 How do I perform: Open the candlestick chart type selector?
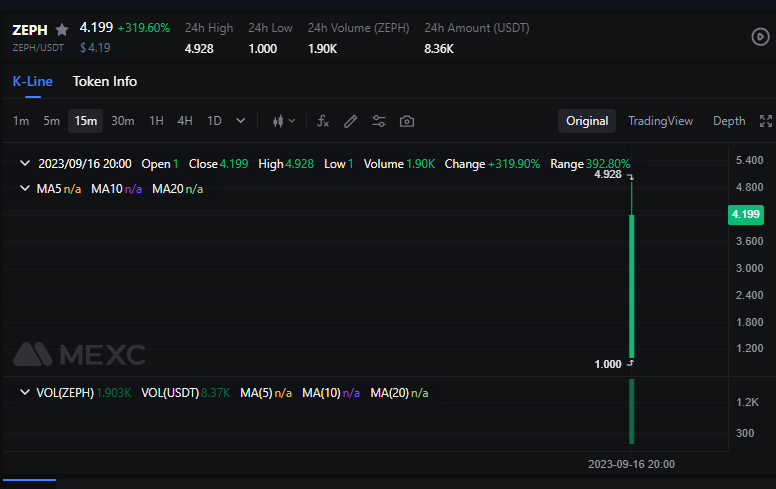pos(284,121)
